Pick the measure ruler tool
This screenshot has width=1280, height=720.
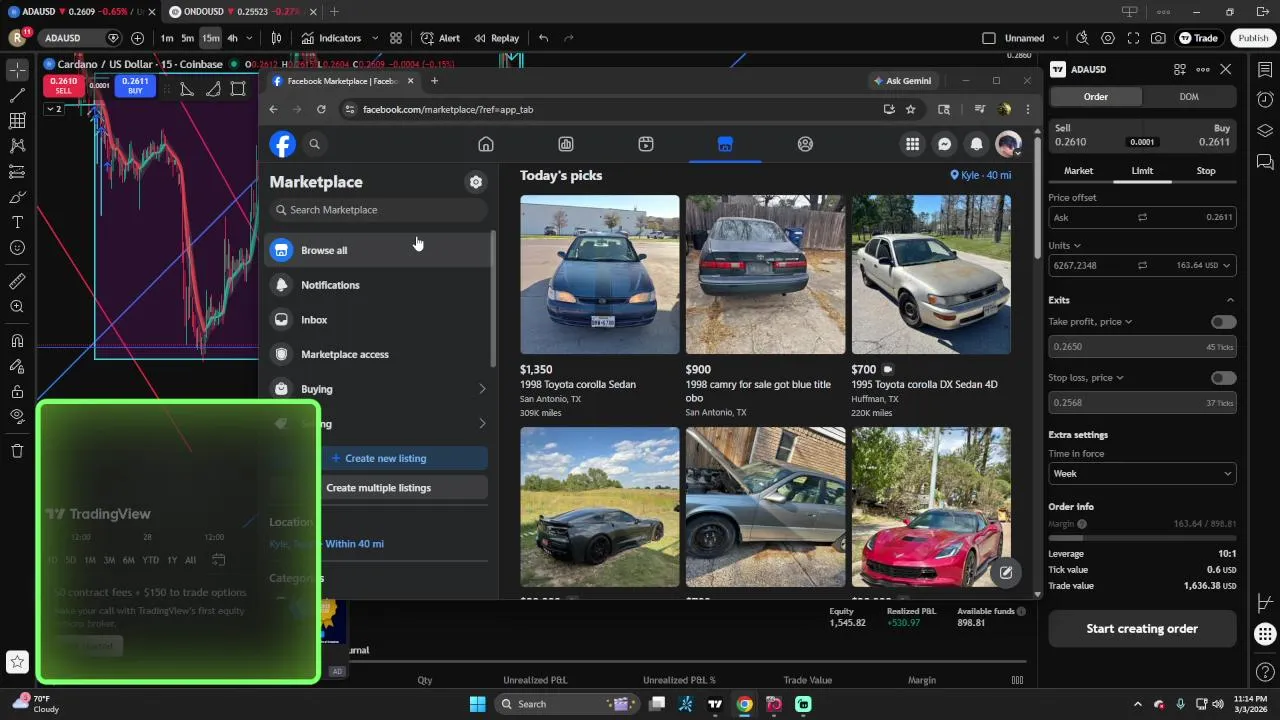click(17, 281)
